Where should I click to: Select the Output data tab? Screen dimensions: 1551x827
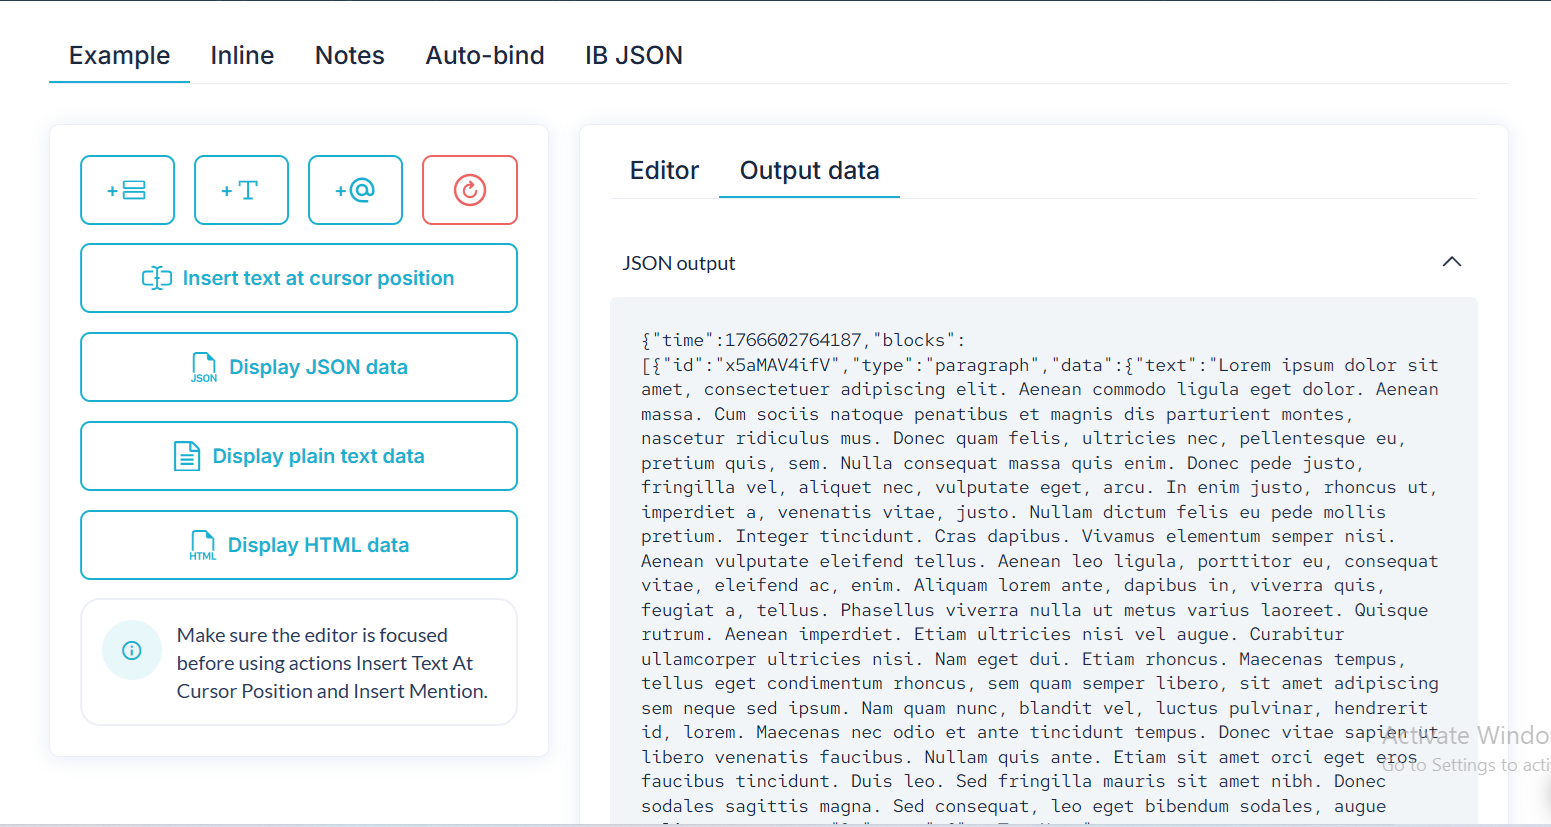[809, 171]
